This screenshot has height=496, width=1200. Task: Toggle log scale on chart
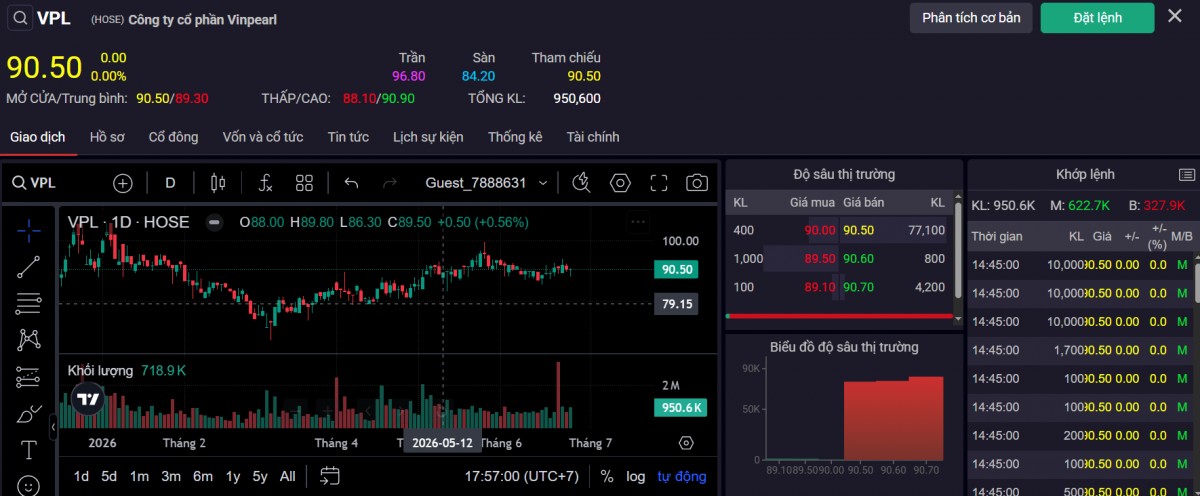pyautogui.click(x=636, y=476)
